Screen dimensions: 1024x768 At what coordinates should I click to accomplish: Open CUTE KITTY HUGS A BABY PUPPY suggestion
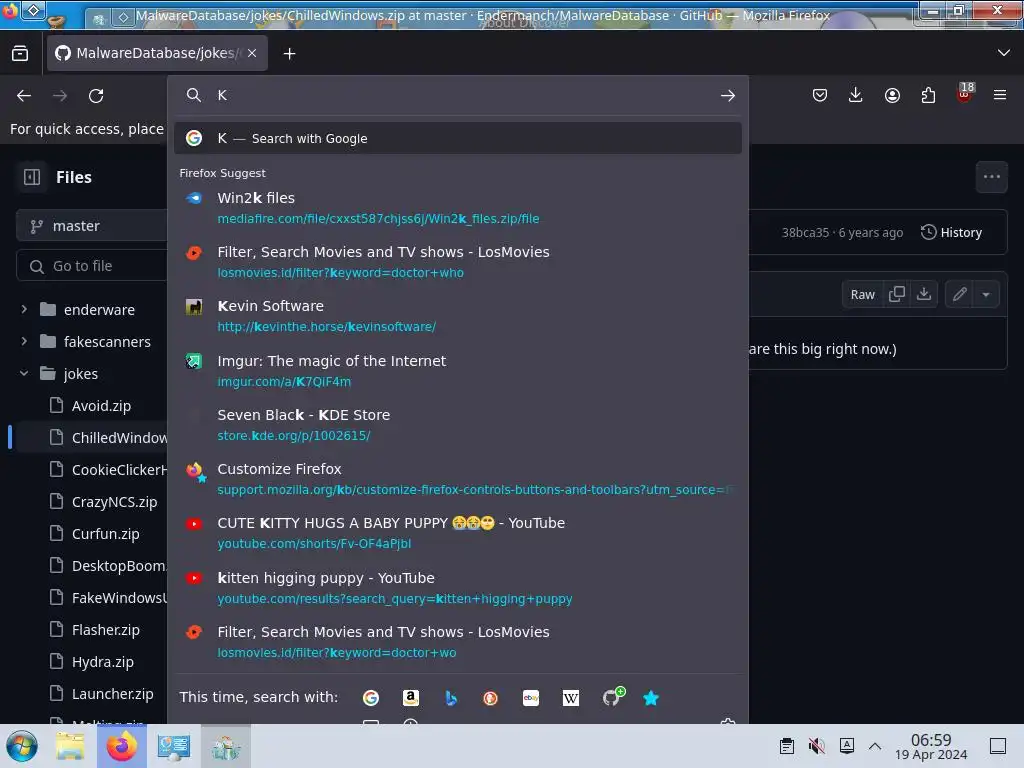[458, 533]
